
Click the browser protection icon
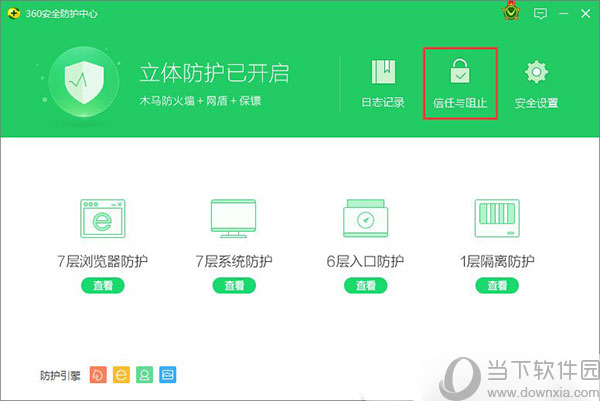(103, 218)
